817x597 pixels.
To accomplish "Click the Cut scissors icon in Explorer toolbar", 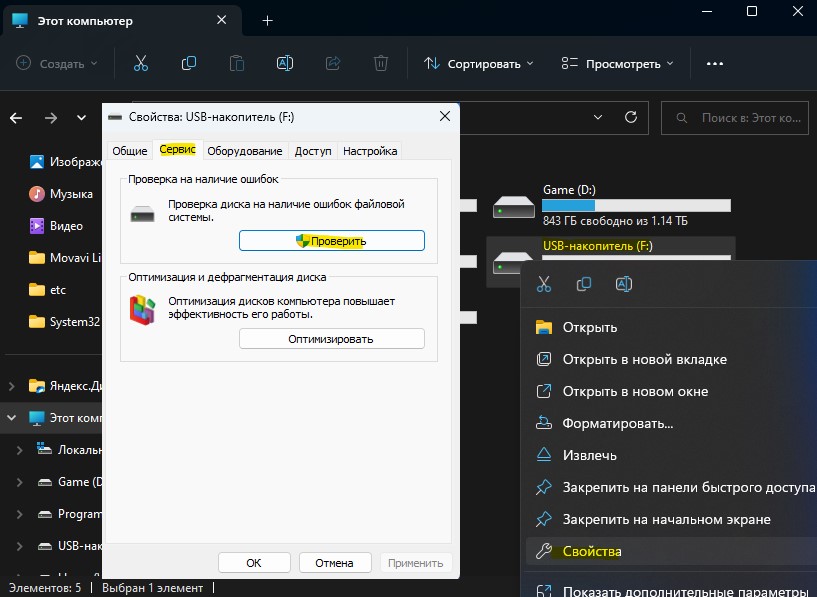I will [141, 64].
